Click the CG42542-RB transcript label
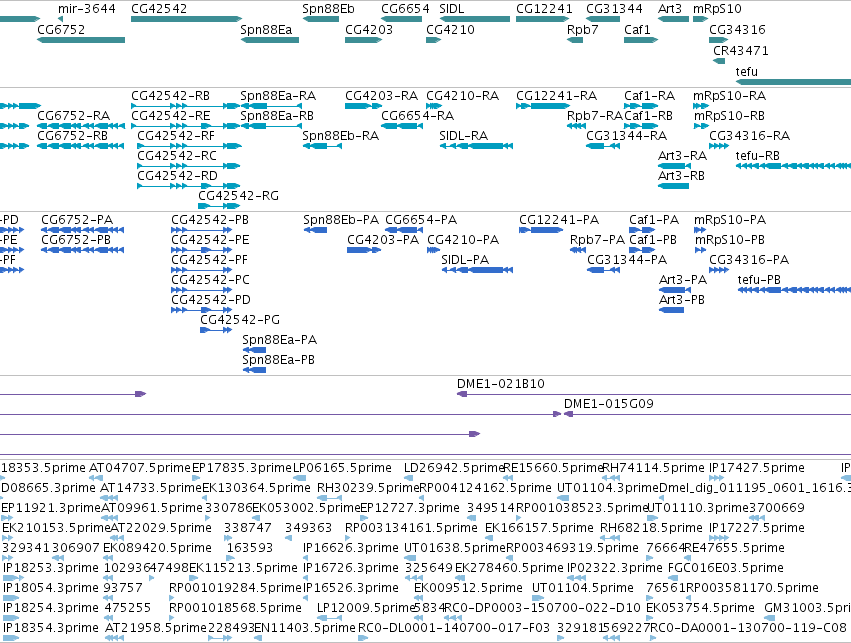Image resolution: width=851 pixels, height=643 pixels. [170, 96]
